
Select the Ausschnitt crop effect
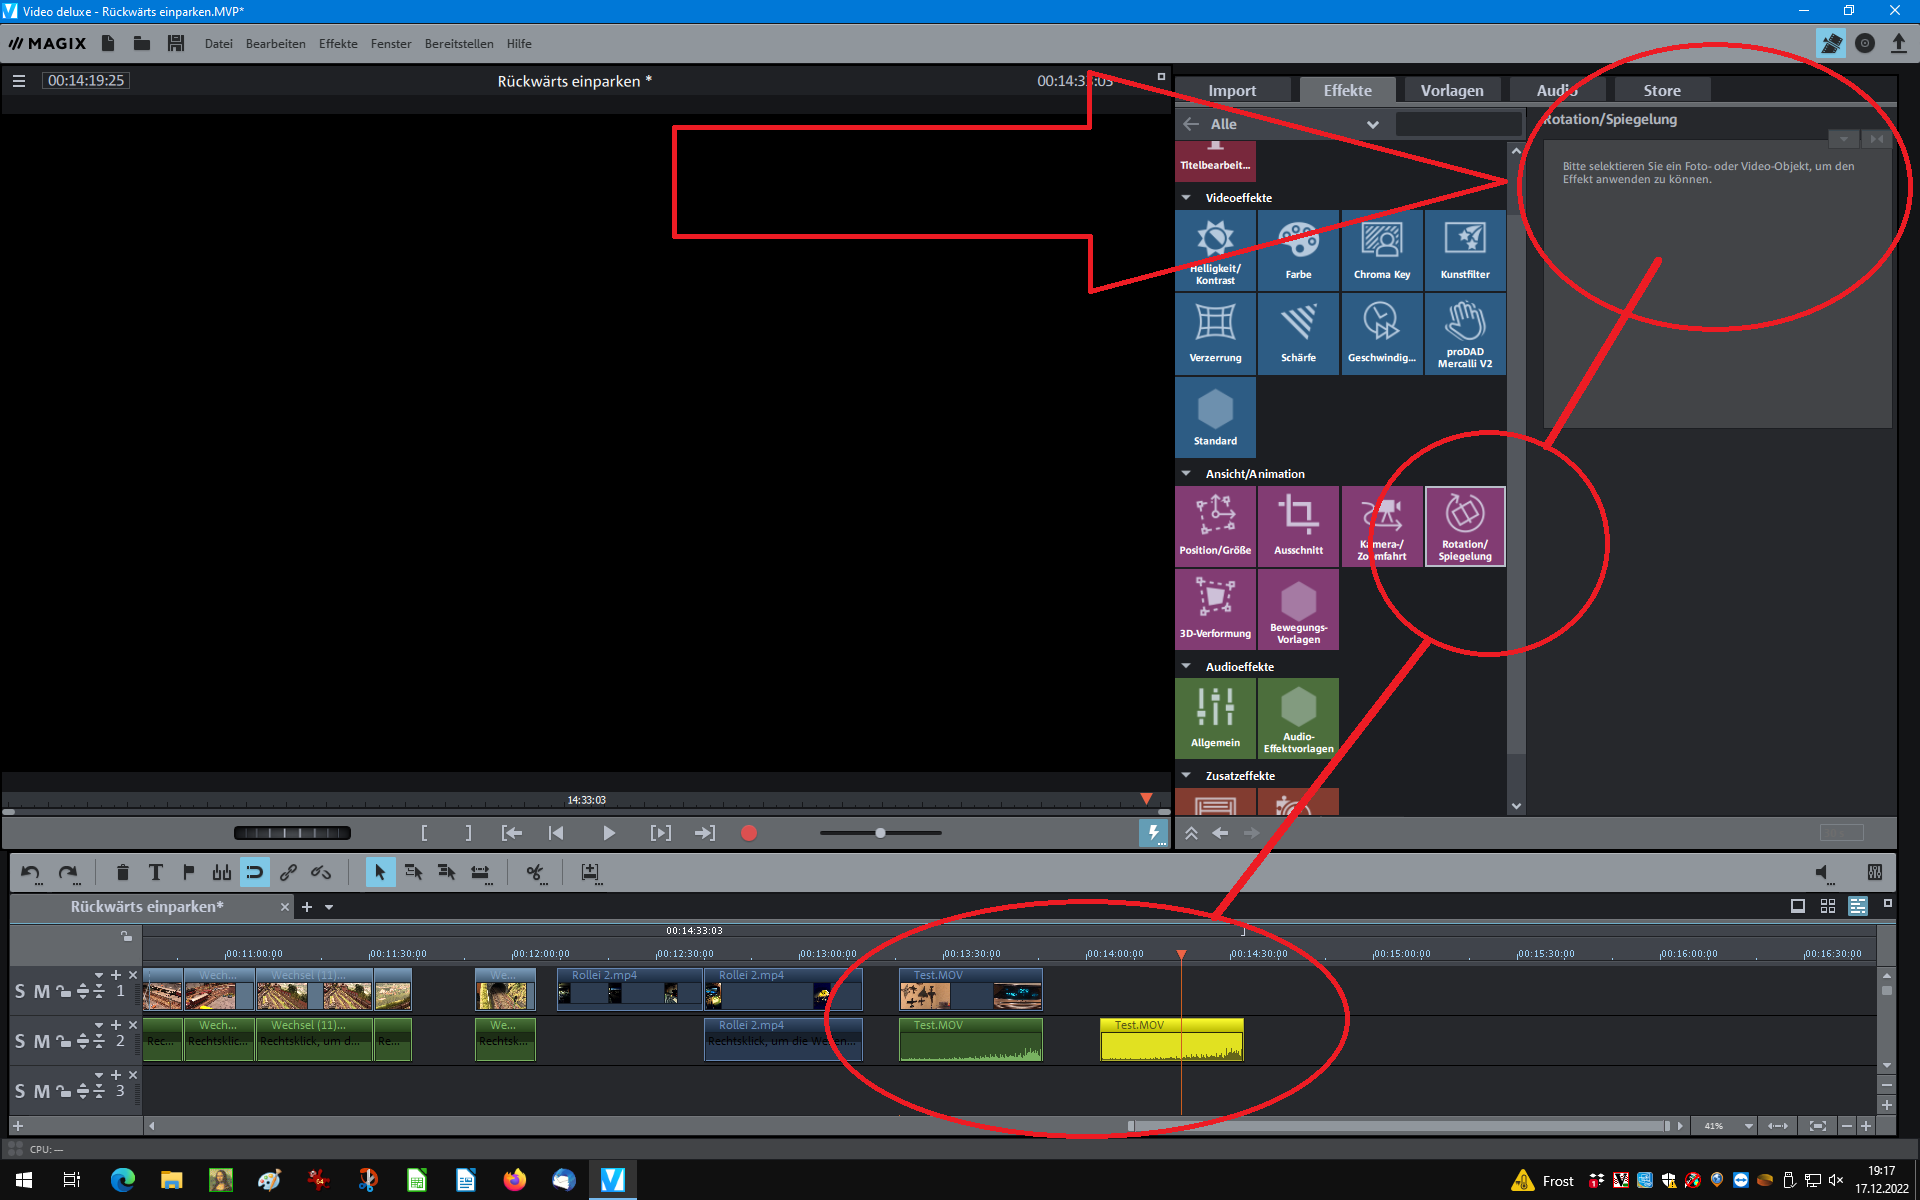coord(1298,527)
